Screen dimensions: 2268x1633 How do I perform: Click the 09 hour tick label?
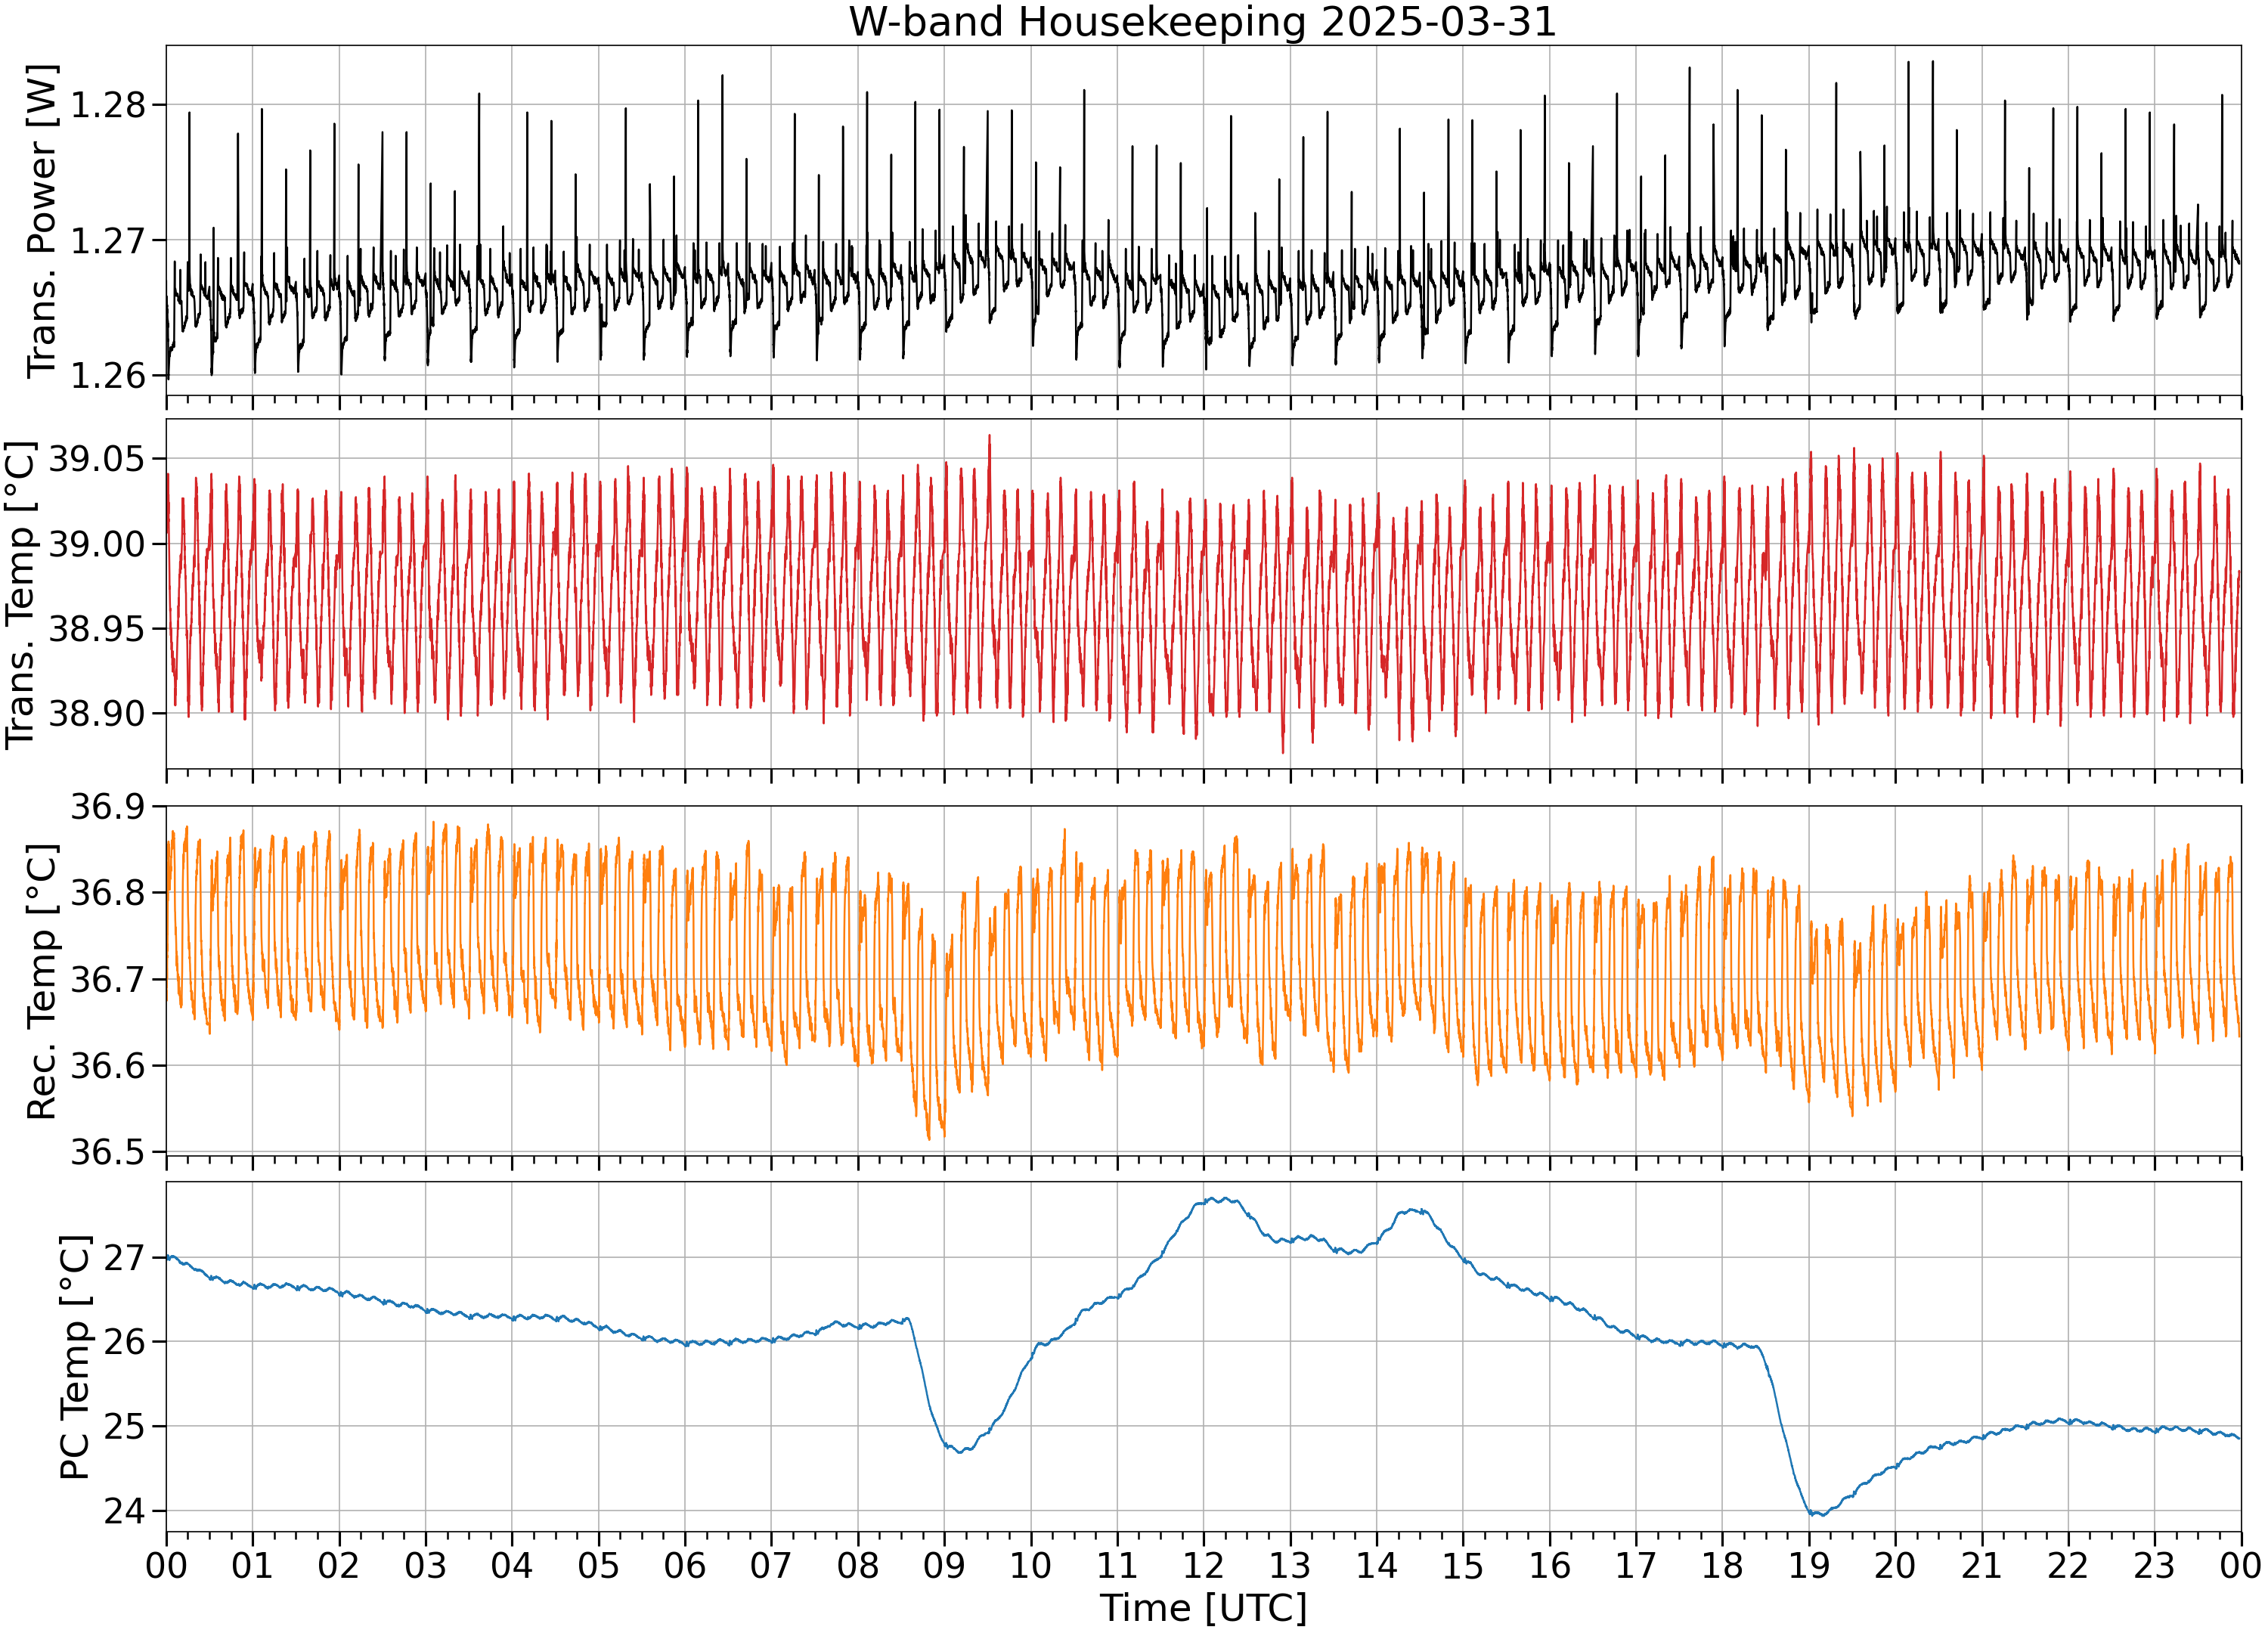pos(944,1565)
